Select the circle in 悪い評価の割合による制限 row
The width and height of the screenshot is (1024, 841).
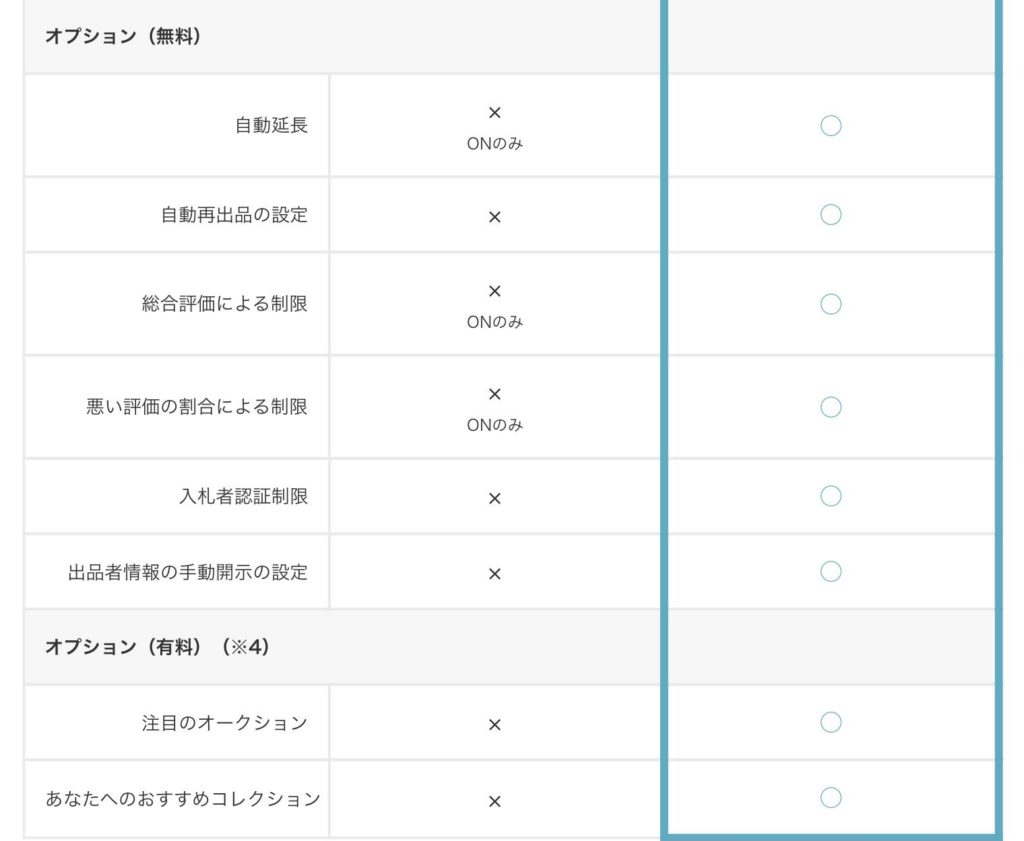tap(830, 407)
